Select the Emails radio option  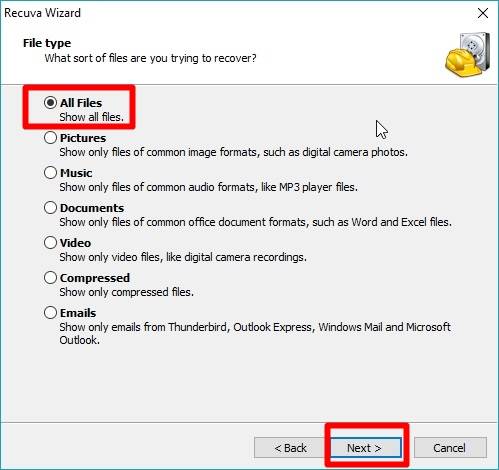click(50, 313)
